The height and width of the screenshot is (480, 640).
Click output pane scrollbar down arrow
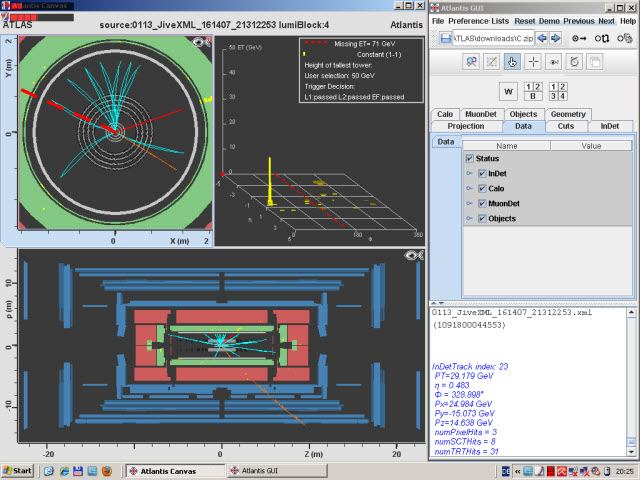[x=631, y=451]
